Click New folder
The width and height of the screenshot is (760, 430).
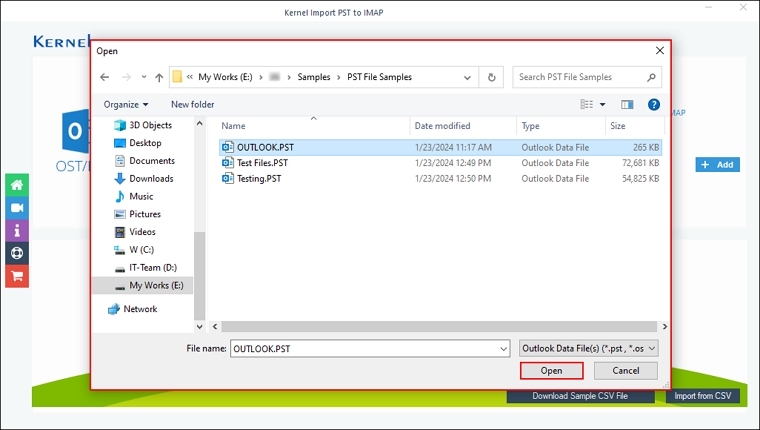tap(192, 104)
